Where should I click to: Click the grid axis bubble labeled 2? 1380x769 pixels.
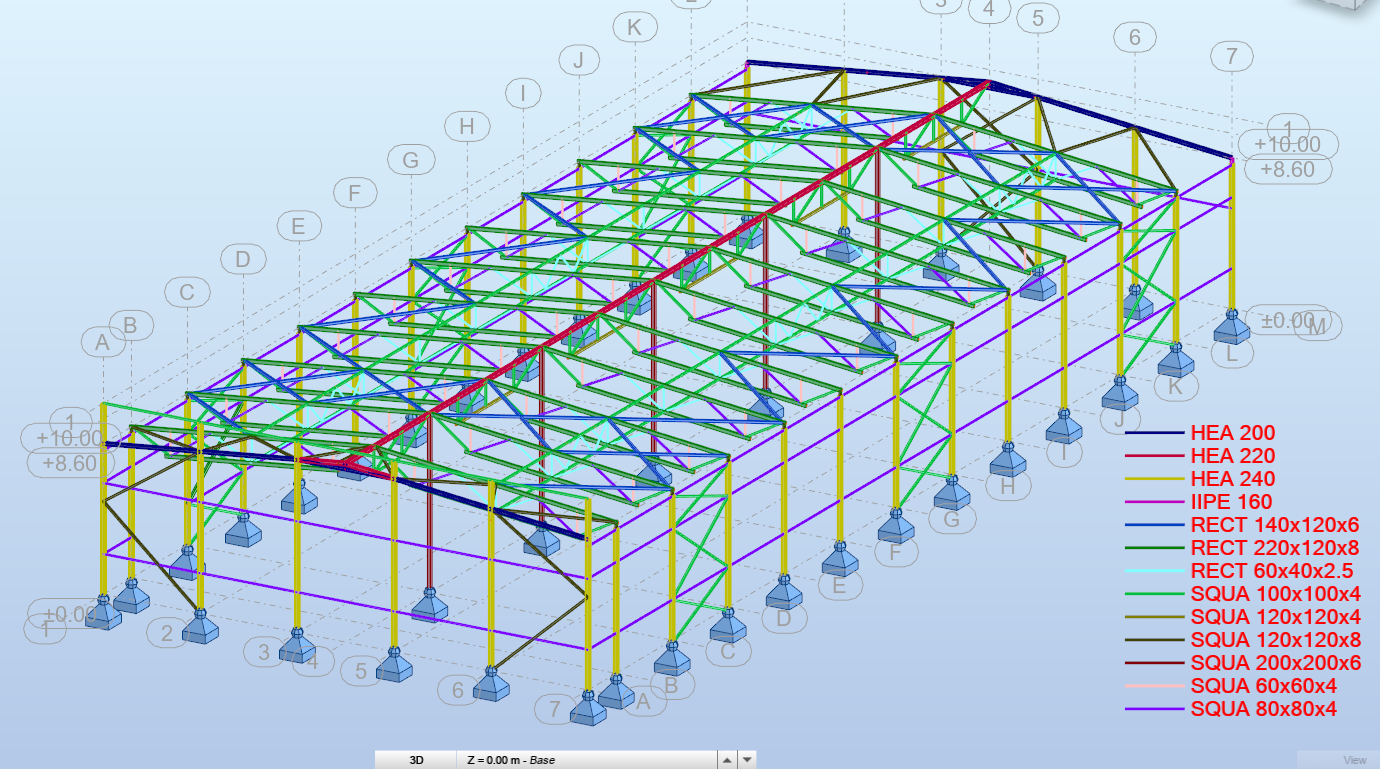pos(167,632)
